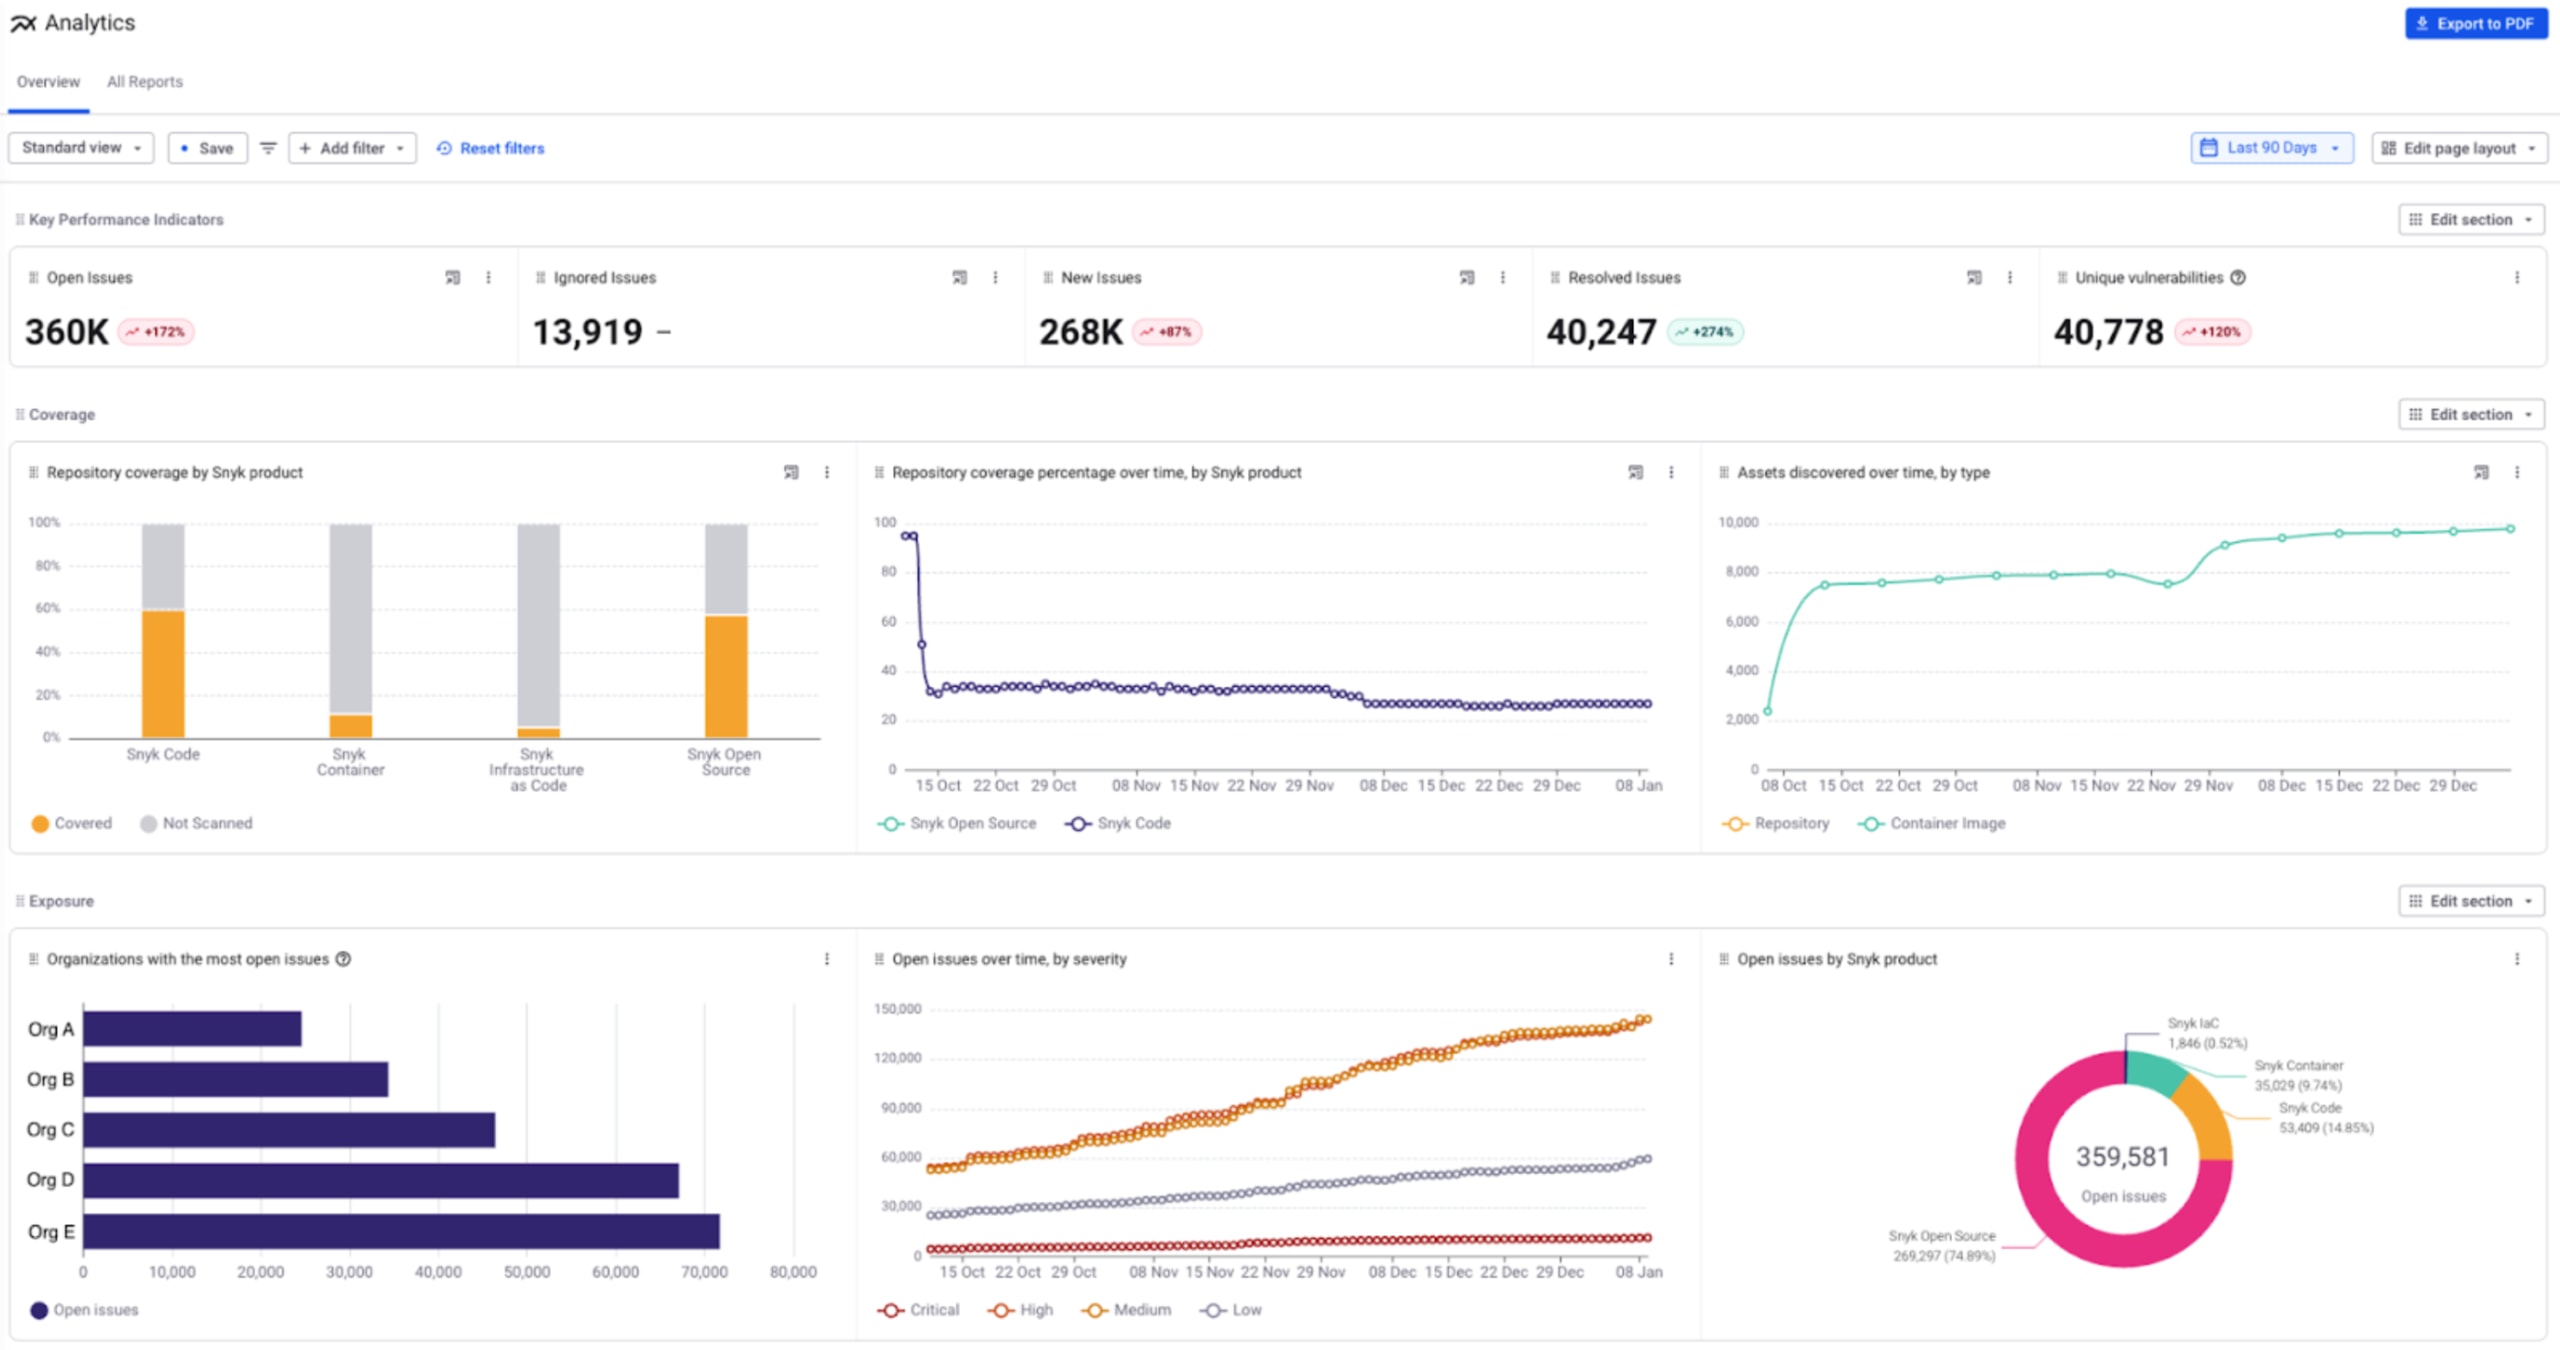
Task: Toggle the Not Scanned legend series
Action: (x=196, y=823)
